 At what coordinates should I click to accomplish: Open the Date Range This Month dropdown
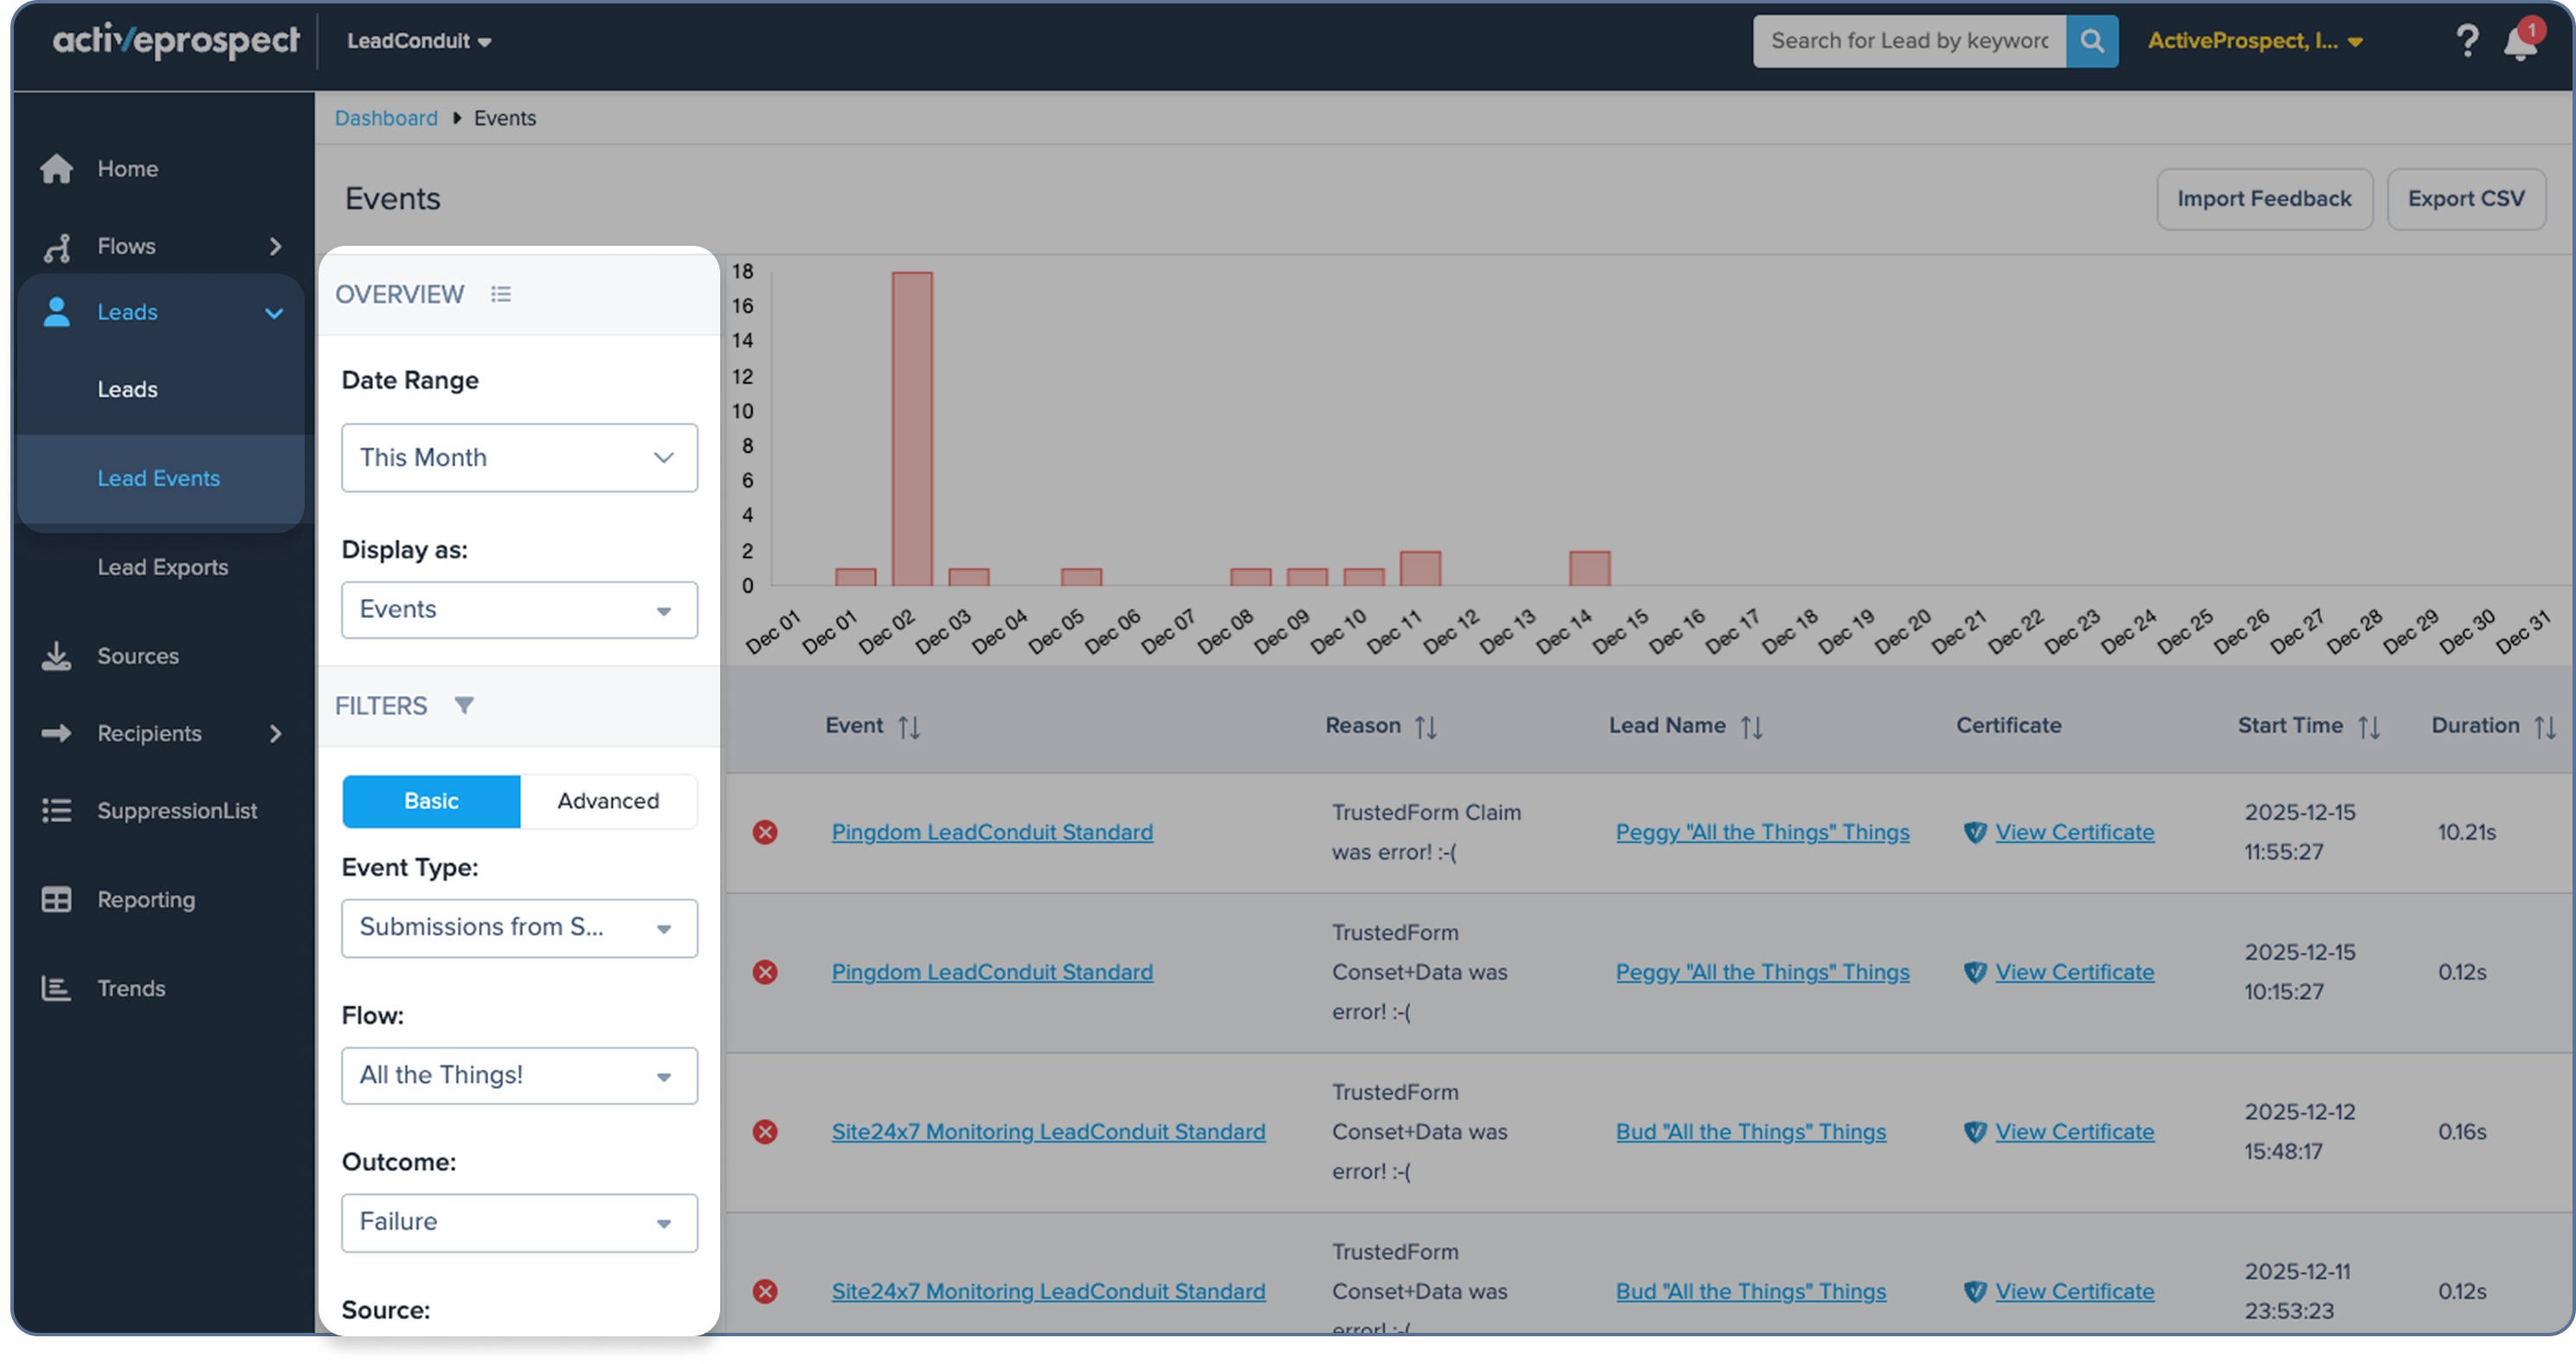[x=519, y=458]
